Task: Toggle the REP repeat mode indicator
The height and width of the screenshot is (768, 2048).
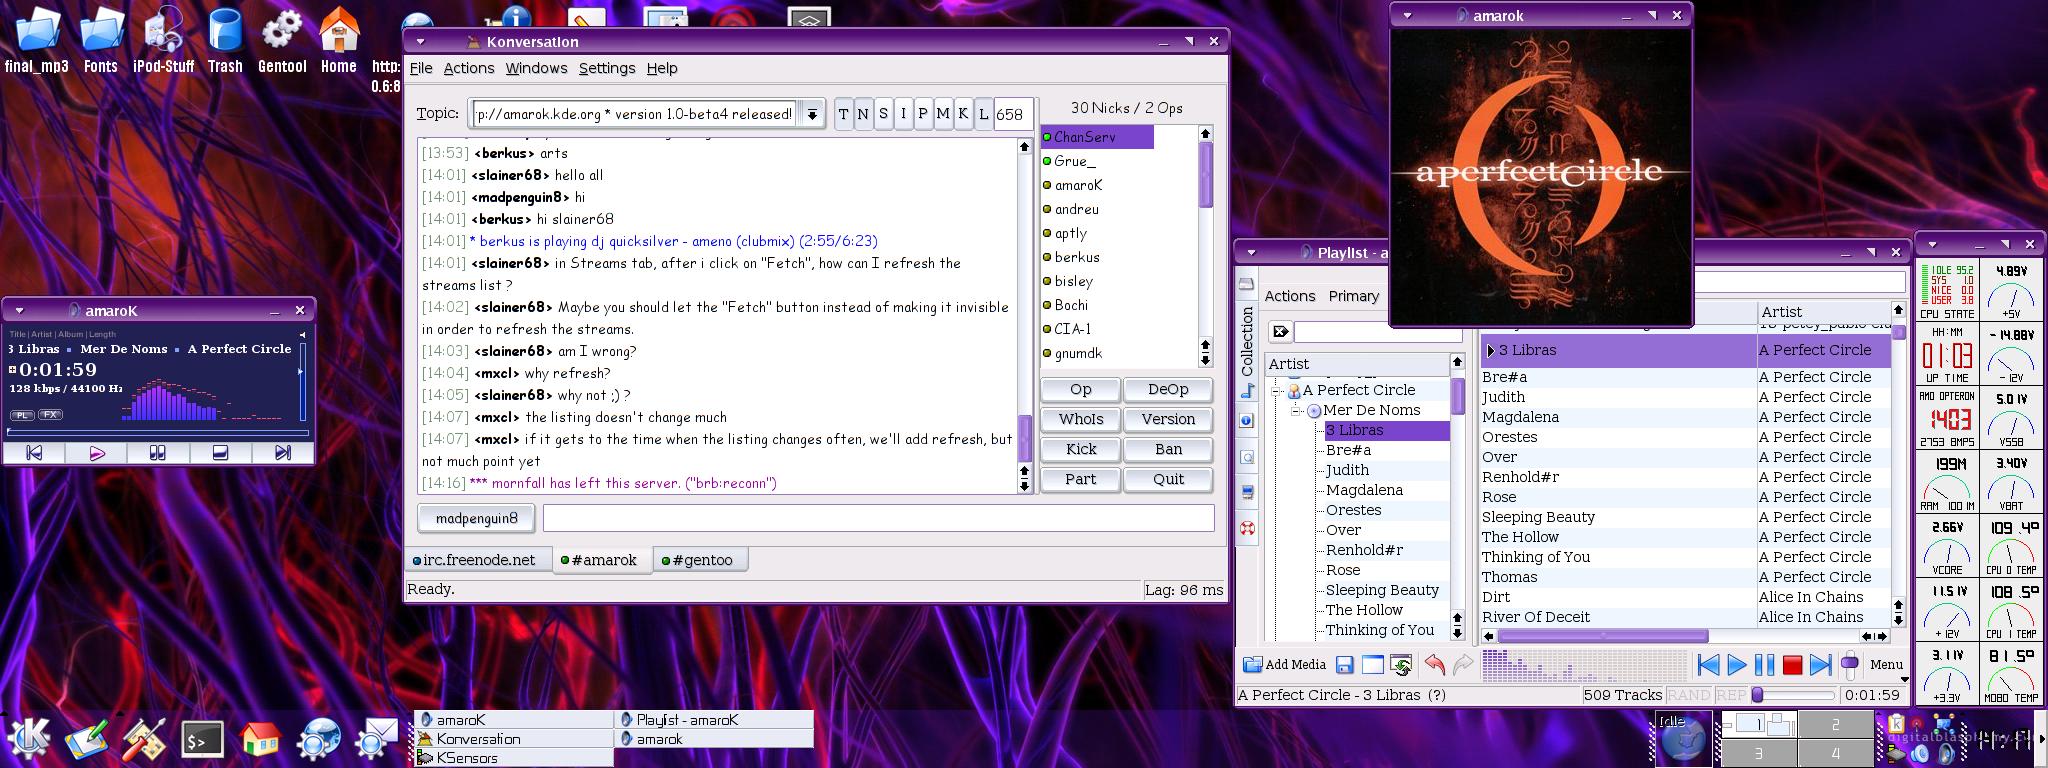Action: (x=1731, y=695)
